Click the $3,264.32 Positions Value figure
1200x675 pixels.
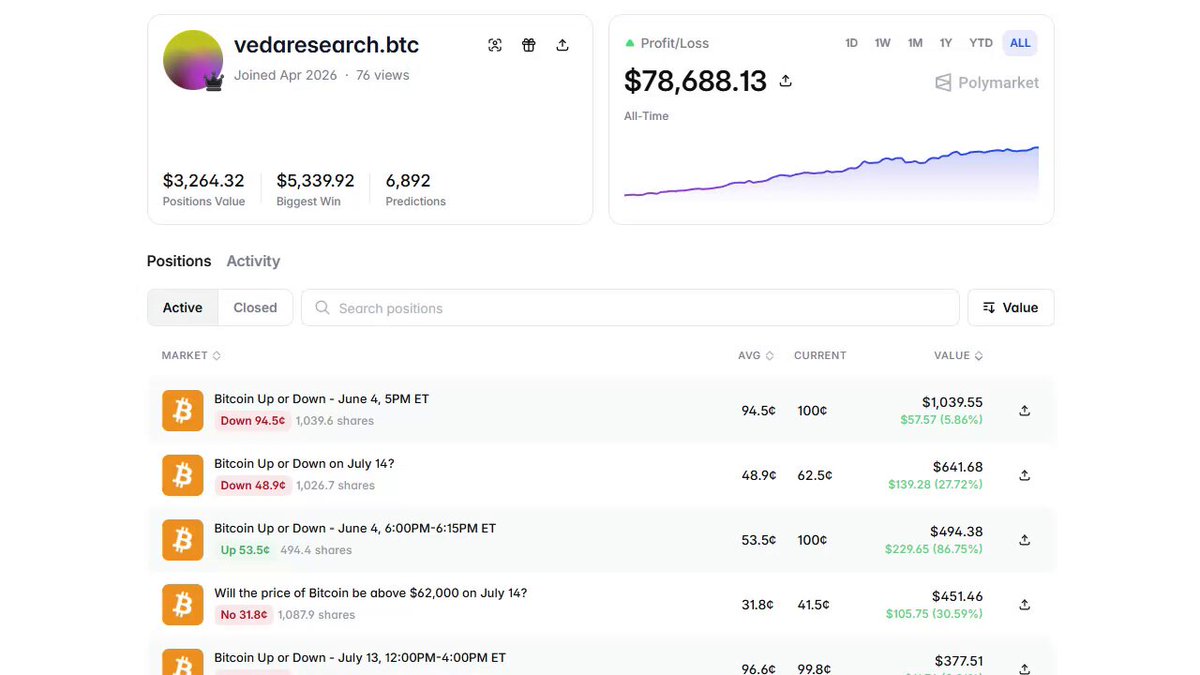tap(204, 181)
